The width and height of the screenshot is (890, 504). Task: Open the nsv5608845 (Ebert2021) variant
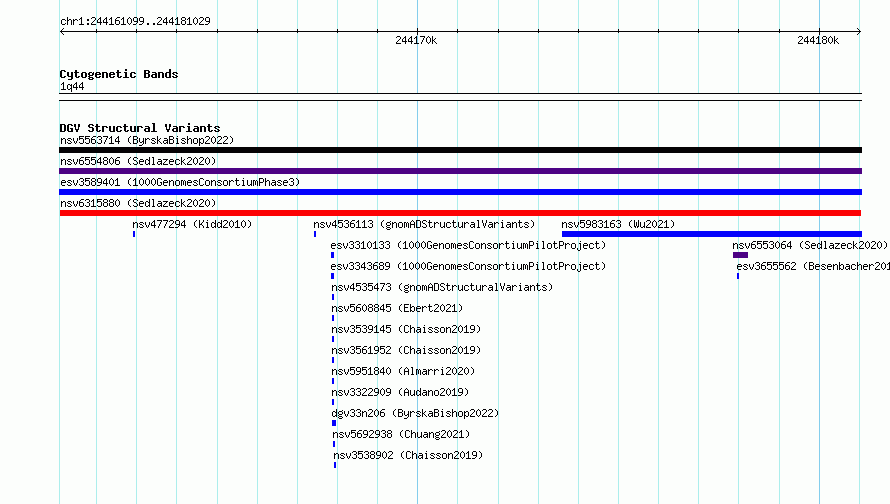pyautogui.click(x=397, y=308)
